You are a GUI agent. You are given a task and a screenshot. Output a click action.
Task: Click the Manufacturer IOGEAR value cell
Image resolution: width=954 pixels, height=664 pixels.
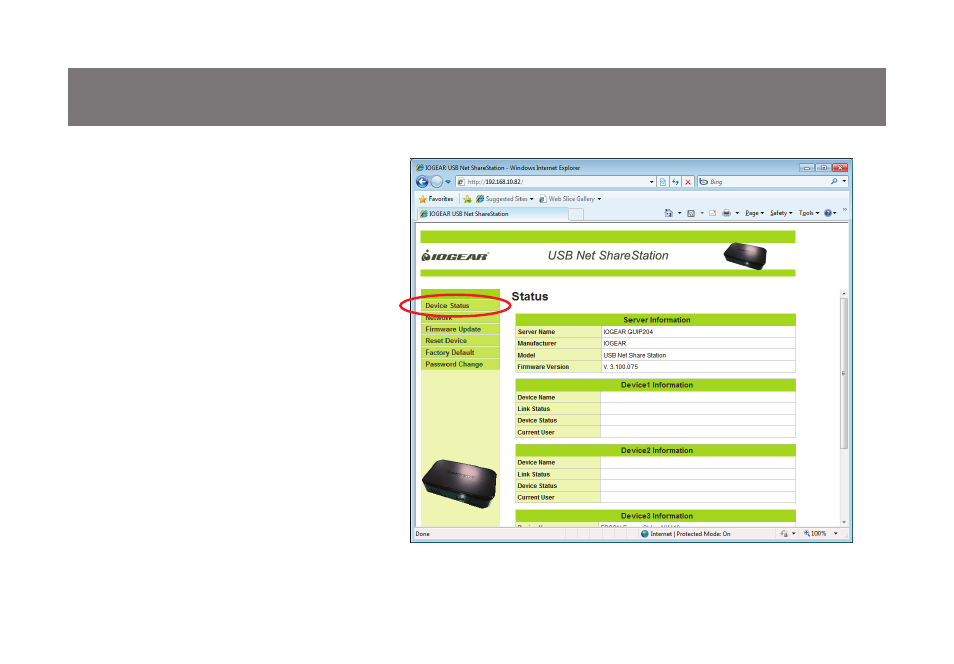[x=698, y=343]
